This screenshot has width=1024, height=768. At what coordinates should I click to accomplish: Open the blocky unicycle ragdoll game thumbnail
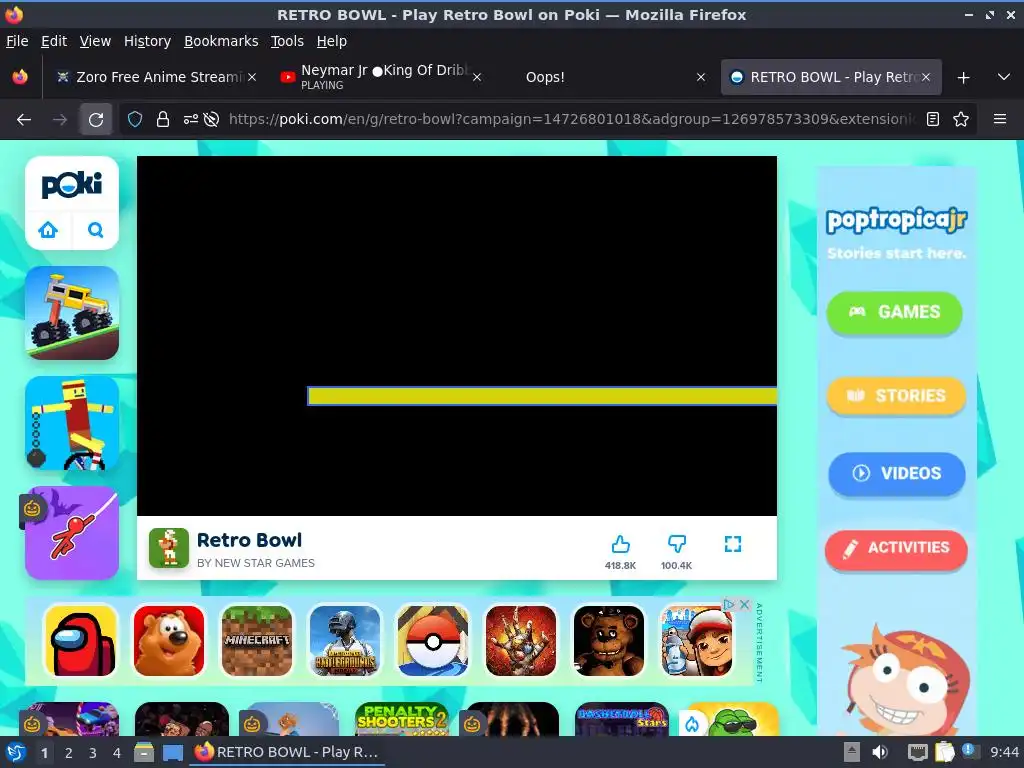tap(72, 423)
